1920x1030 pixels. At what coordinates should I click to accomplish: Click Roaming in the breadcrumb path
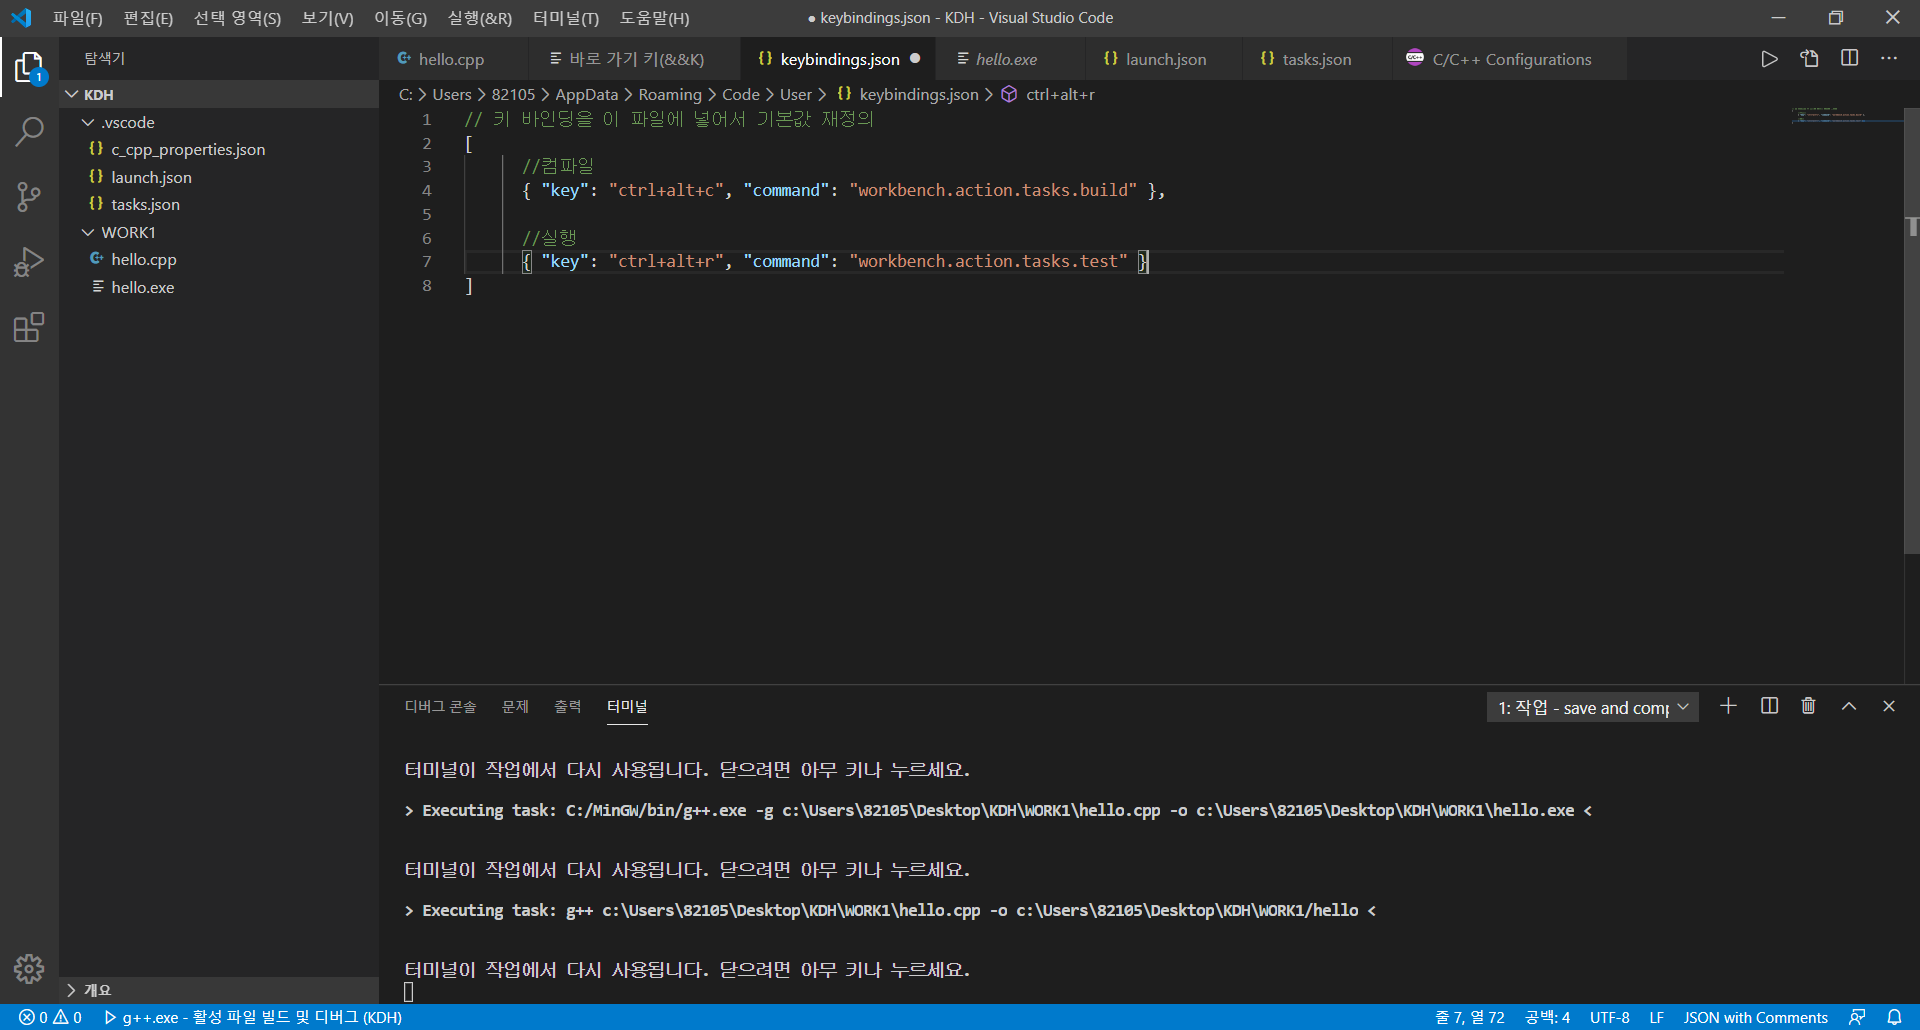coord(670,94)
